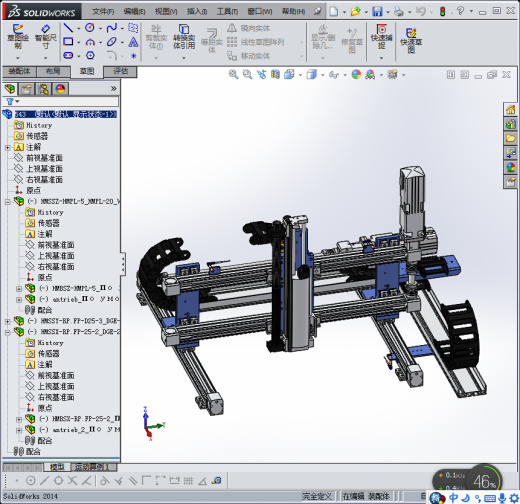Switch to the 评估 tab

(x=120, y=71)
